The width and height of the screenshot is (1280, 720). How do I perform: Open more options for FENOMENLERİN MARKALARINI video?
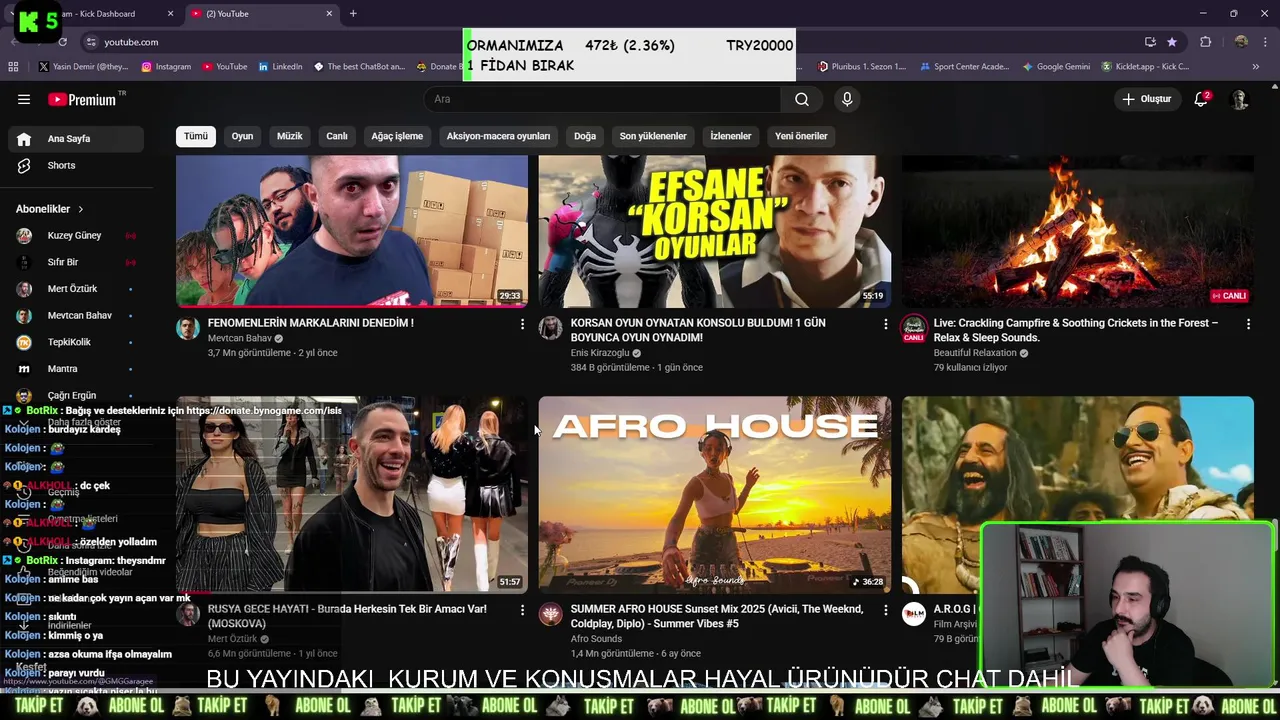coord(522,324)
